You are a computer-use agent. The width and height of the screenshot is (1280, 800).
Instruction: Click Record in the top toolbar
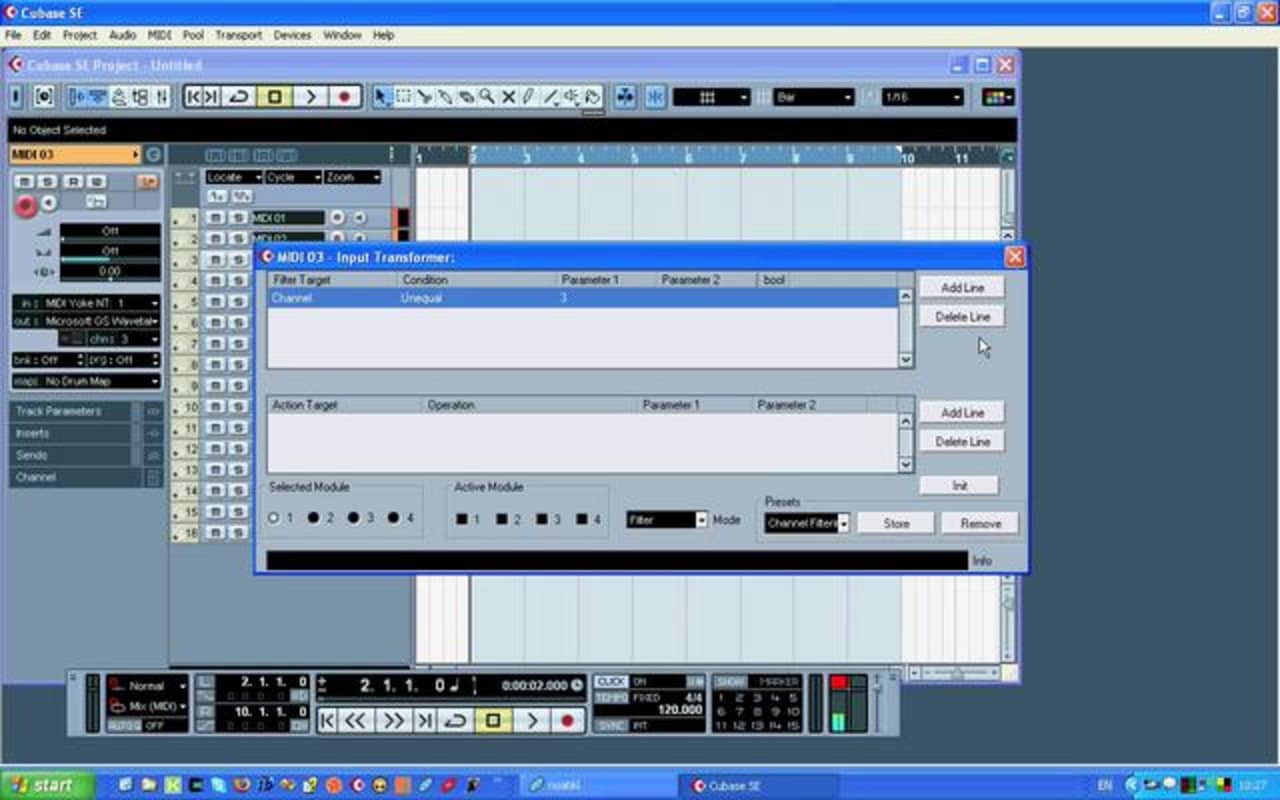[x=344, y=97]
